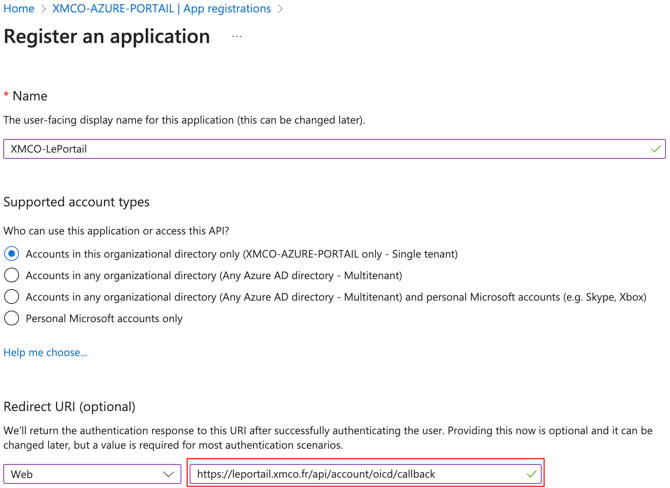Click the Supported account types heading
670x488 pixels.
coord(76,201)
